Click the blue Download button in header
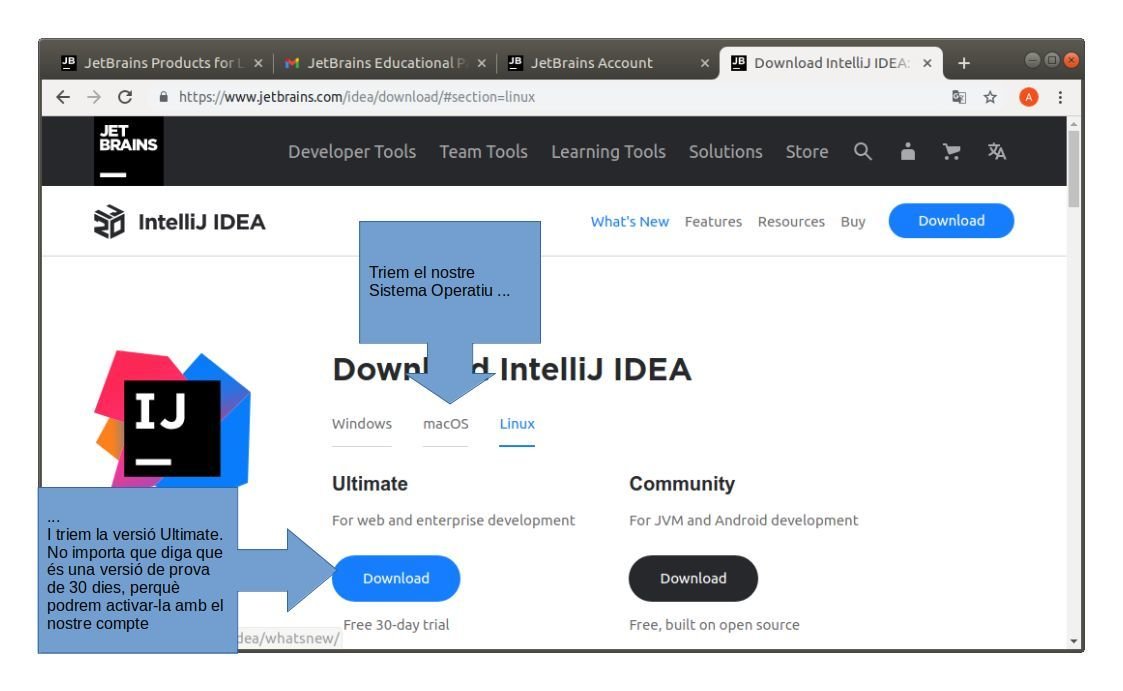1123x691 pixels. click(951, 221)
